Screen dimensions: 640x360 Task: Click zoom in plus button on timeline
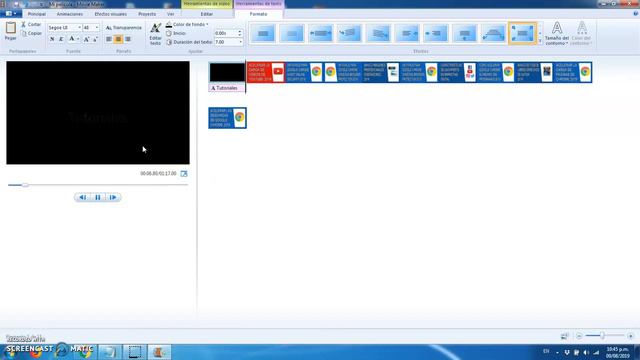coord(631,336)
